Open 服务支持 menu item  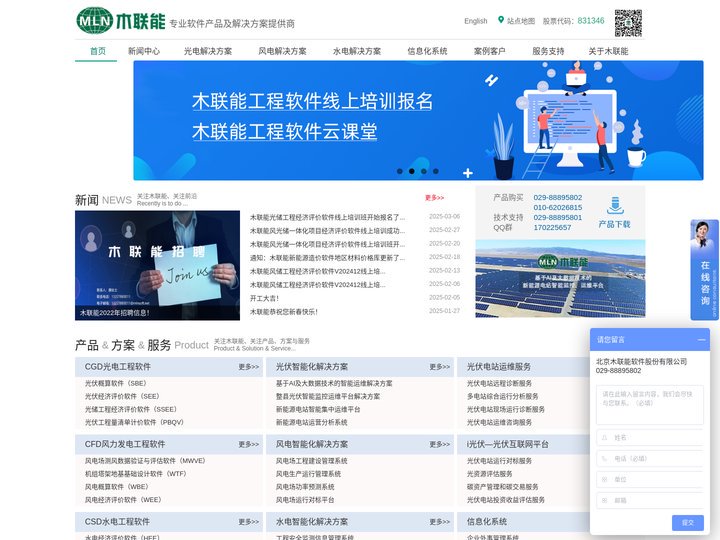click(x=548, y=51)
